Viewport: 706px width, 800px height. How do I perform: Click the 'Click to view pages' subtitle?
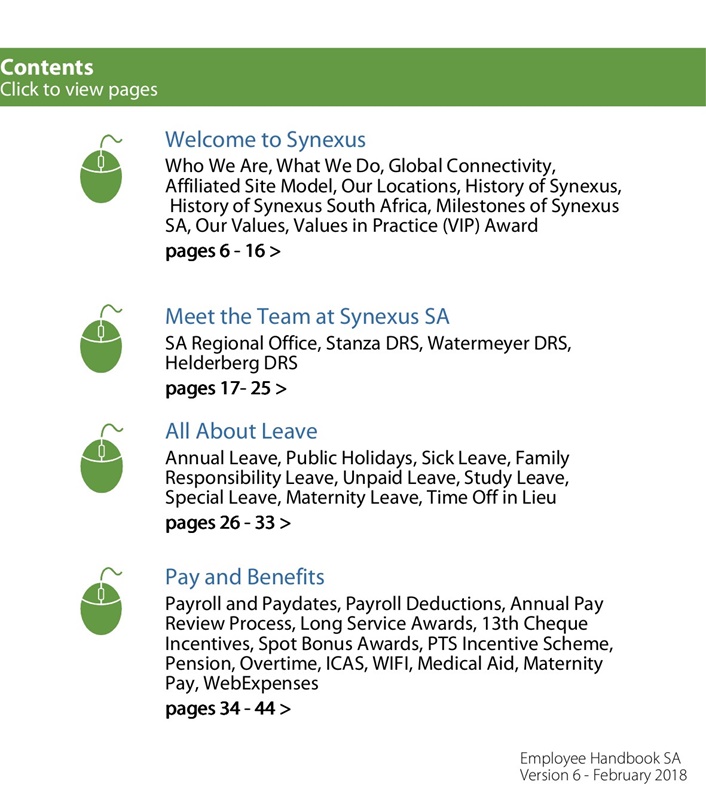coord(79,90)
